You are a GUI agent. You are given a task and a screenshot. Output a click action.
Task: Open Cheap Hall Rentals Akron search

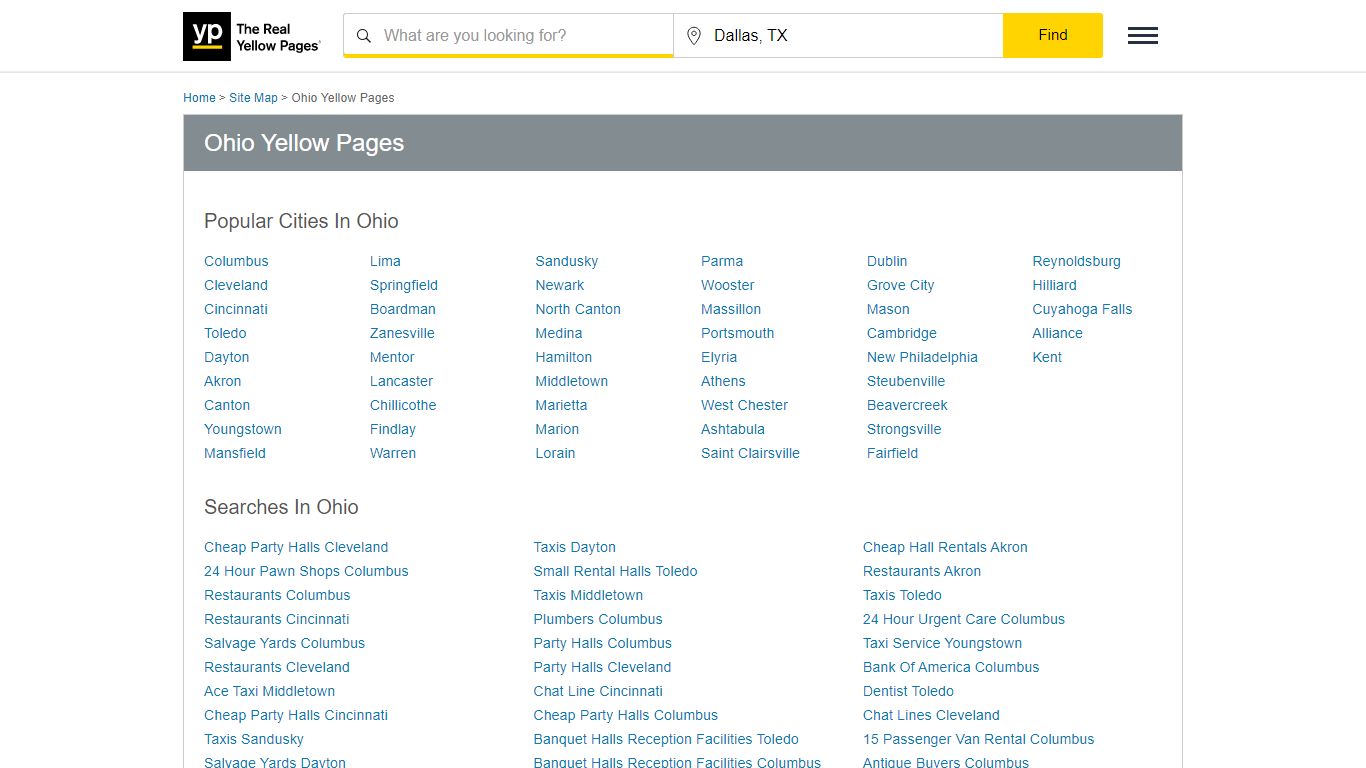(946, 547)
